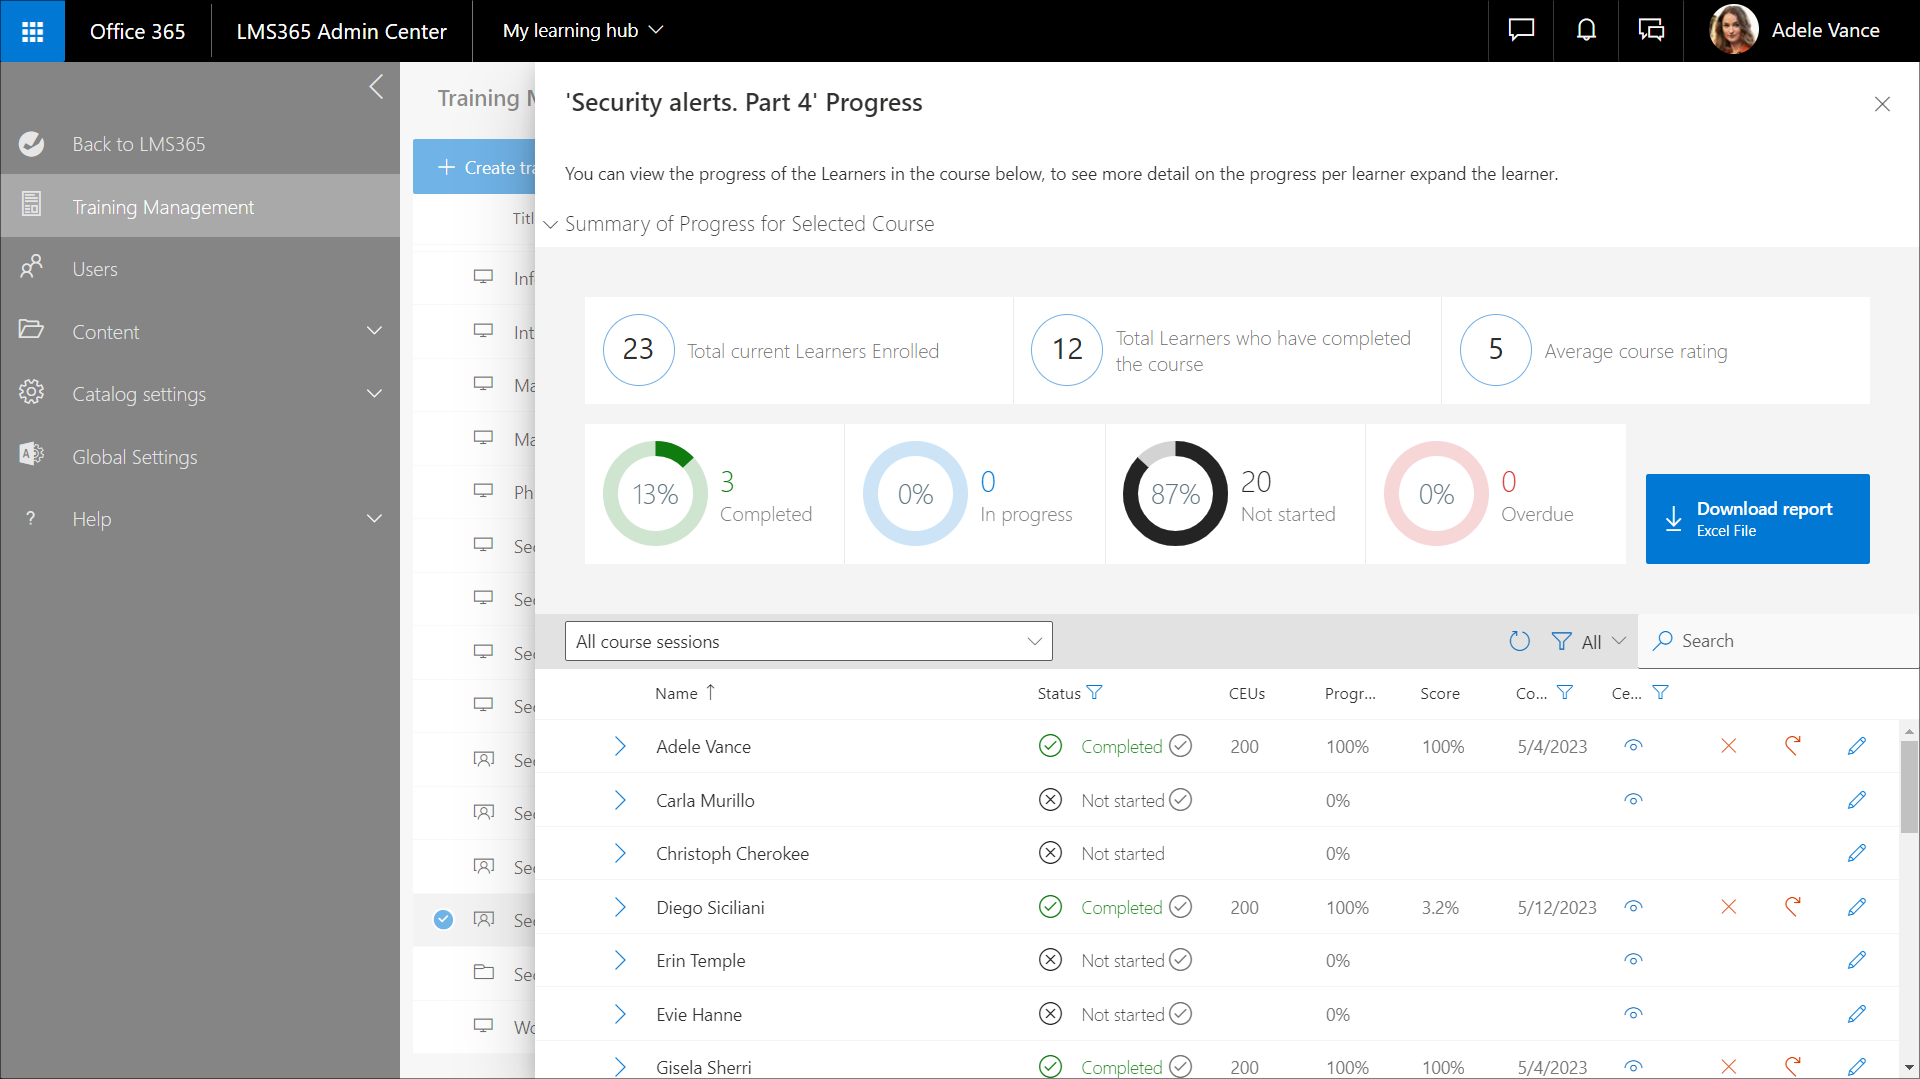Toggle the selected row checkmark in the training list
The height and width of the screenshot is (1079, 1920).
pyautogui.click(x=443, y=920)
